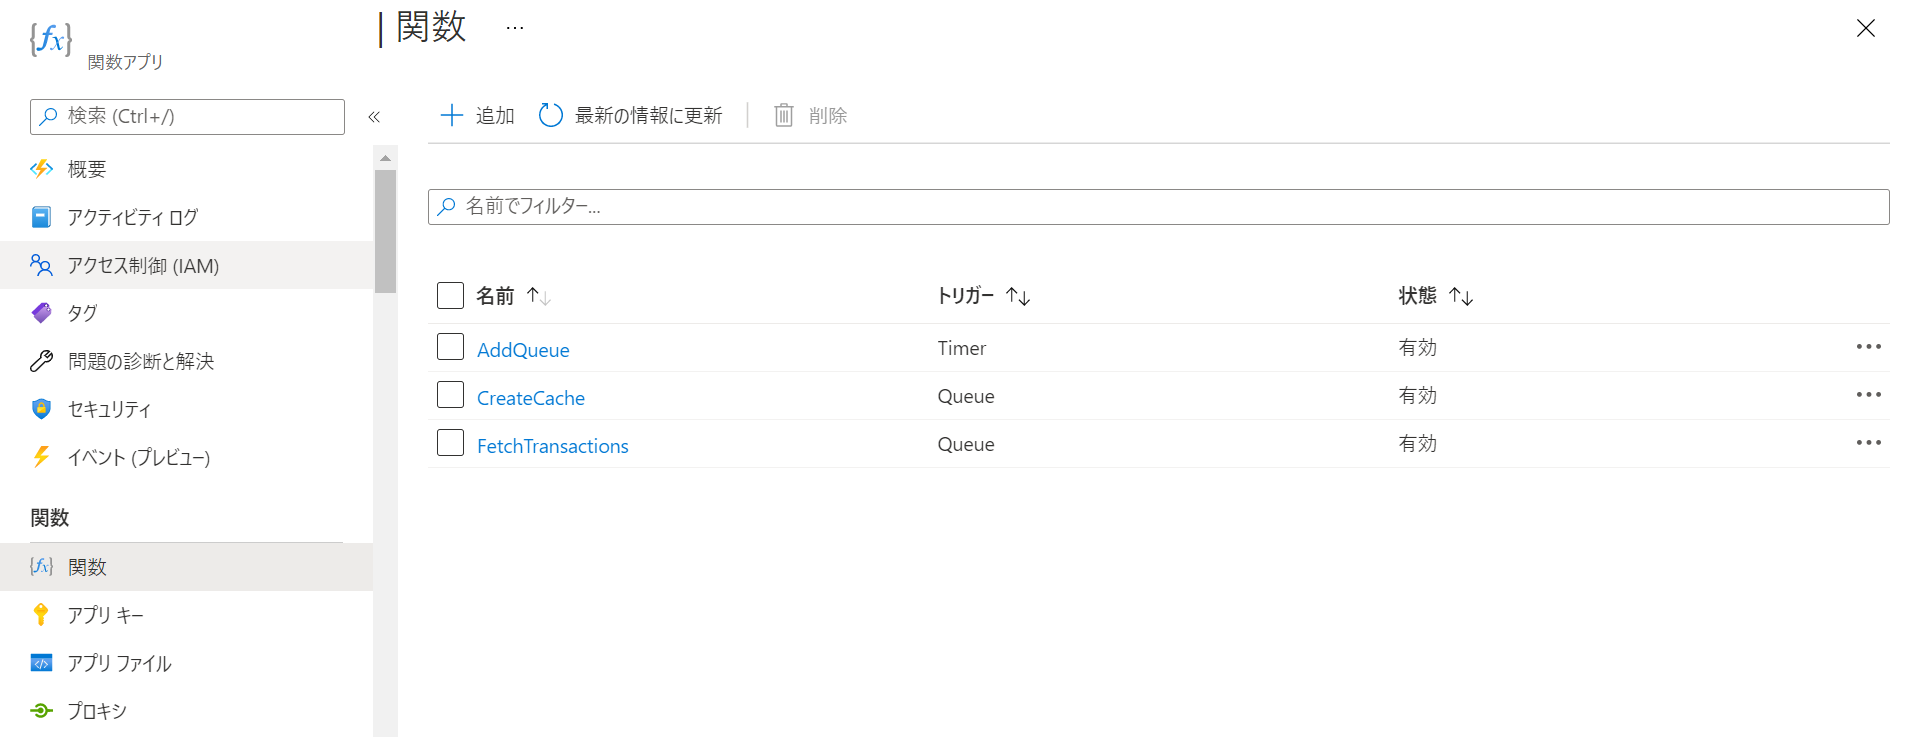The image size is (1920, 737).
Task: Click the wrench diagnose icon
Action: (41, 361)
